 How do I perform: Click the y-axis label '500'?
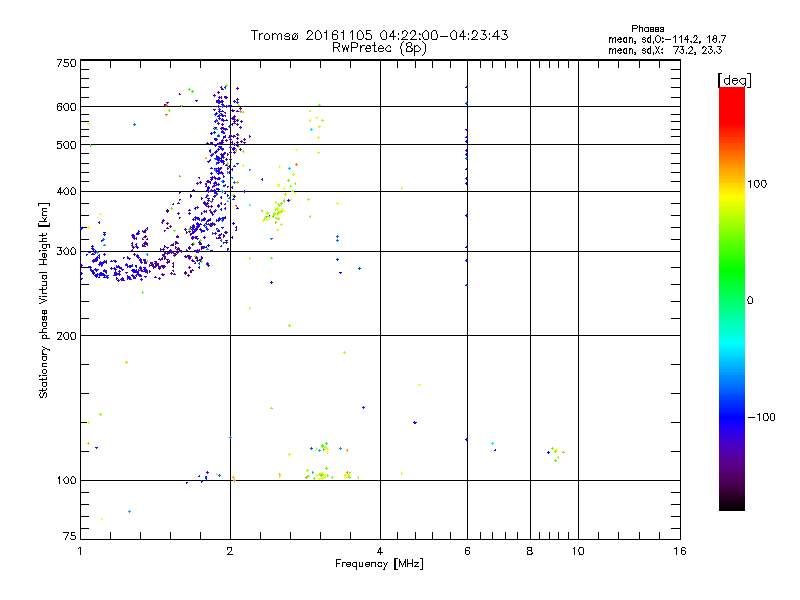(66, 145)
